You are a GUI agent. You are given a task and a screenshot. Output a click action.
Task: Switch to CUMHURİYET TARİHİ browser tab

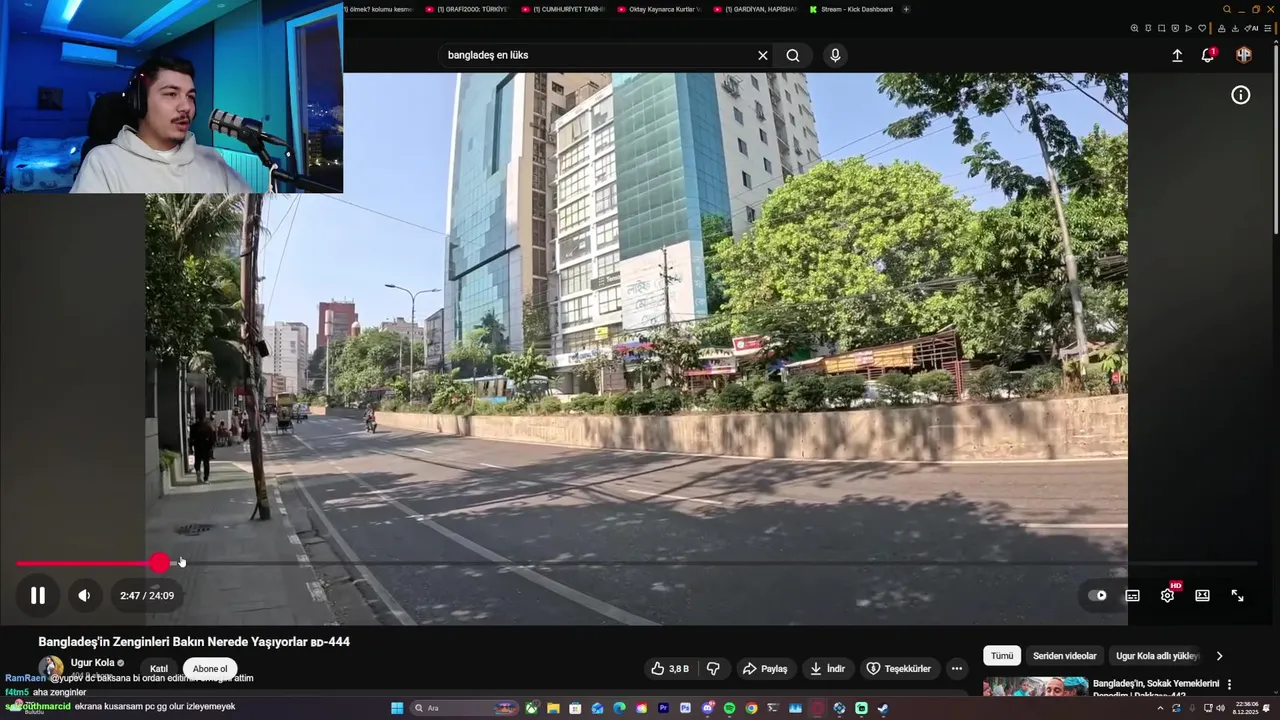(x=562, y=9)
